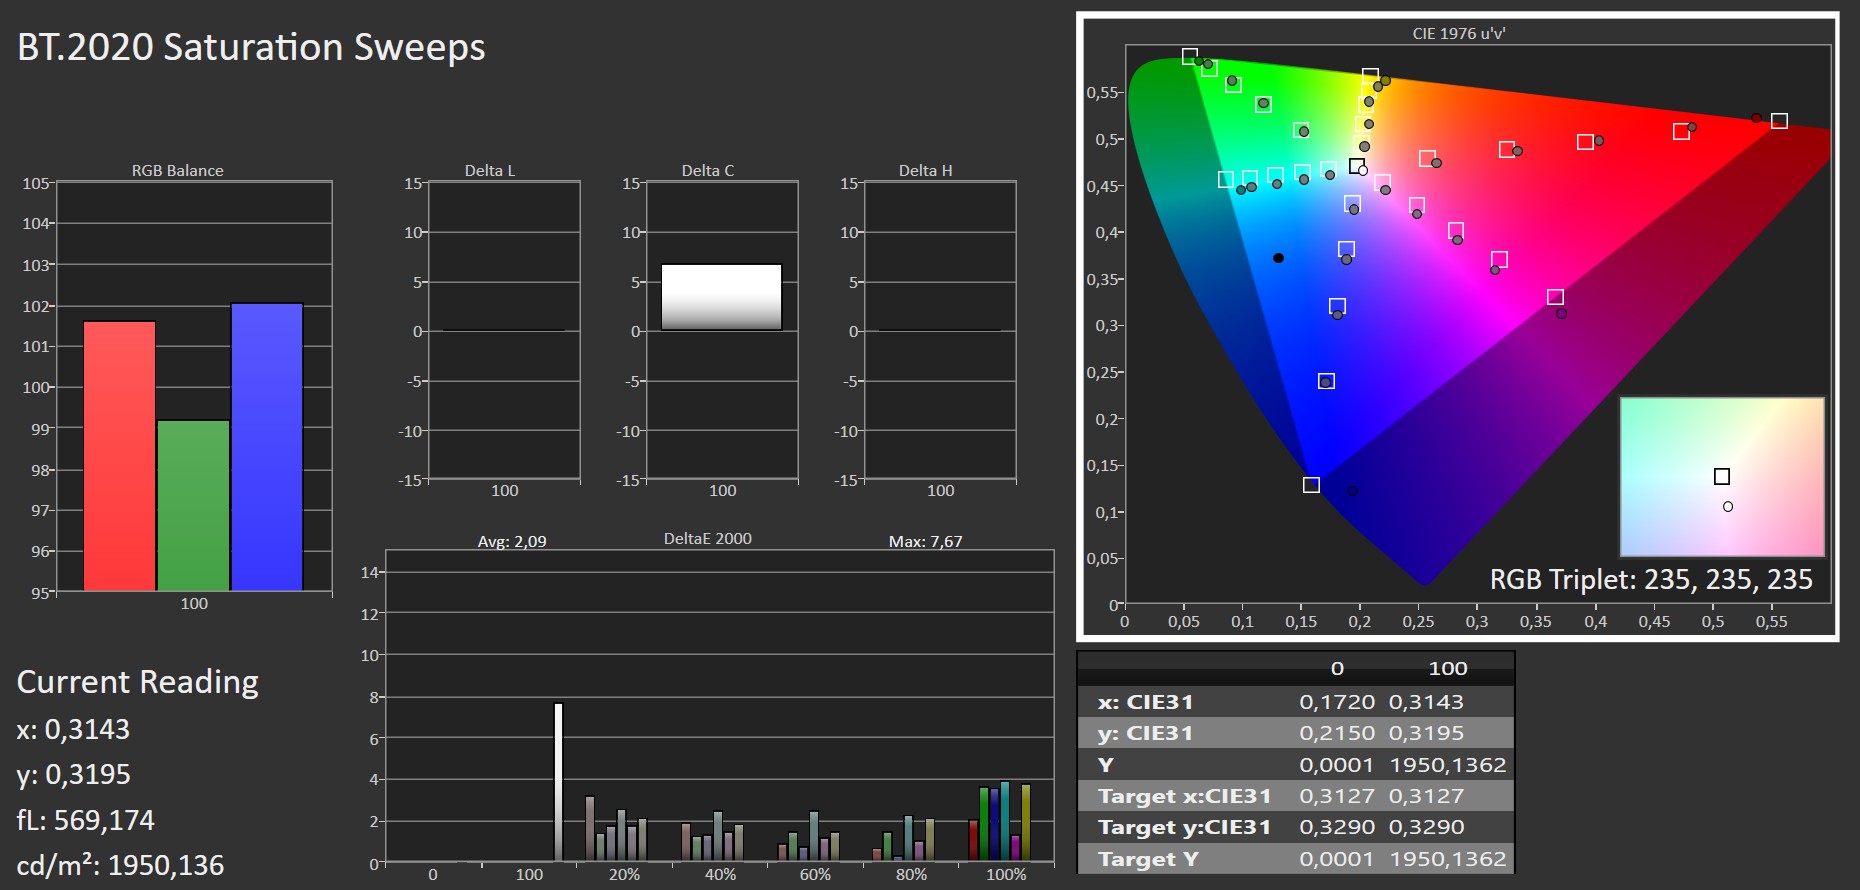This screenshot has width=1860, height=890.
Task: Click the CIE 1976 u'v' chart title
Action: click(1459, 33)
